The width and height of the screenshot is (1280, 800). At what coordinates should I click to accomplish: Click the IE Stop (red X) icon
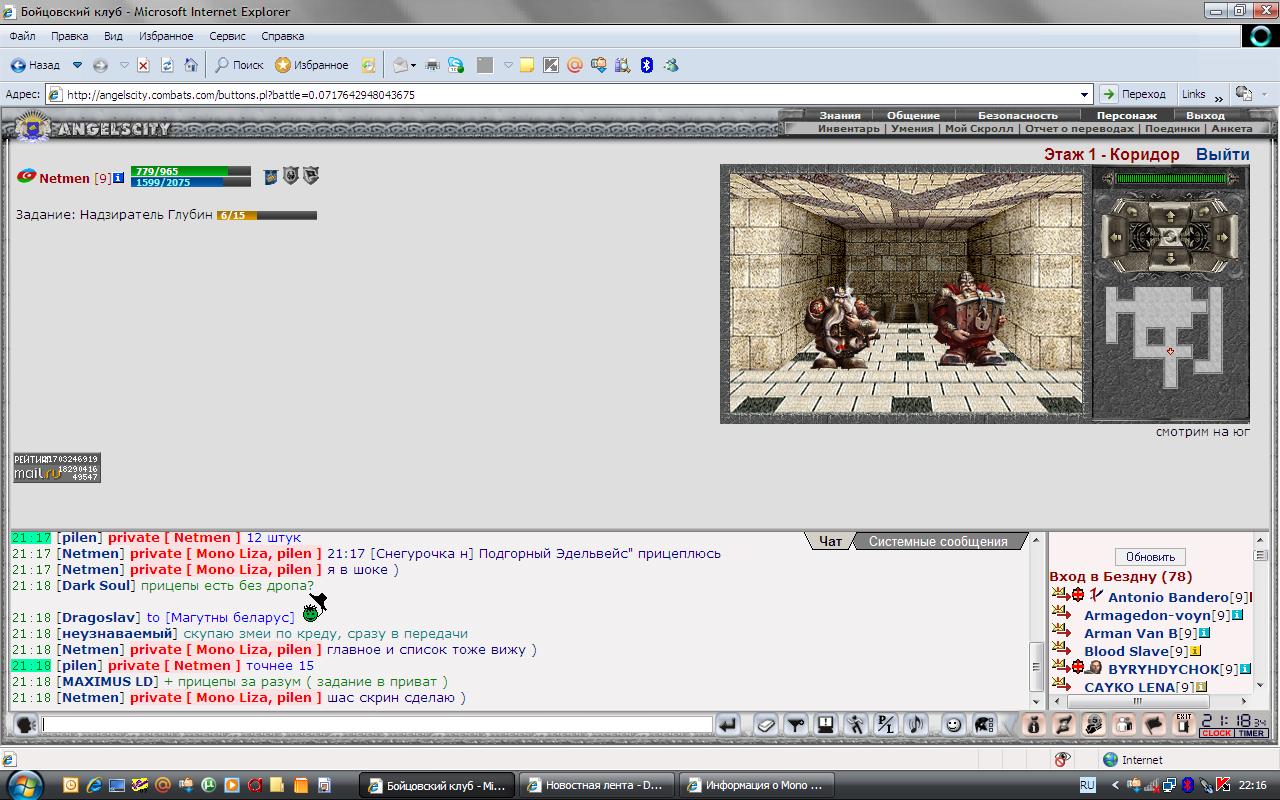[143, 65]
